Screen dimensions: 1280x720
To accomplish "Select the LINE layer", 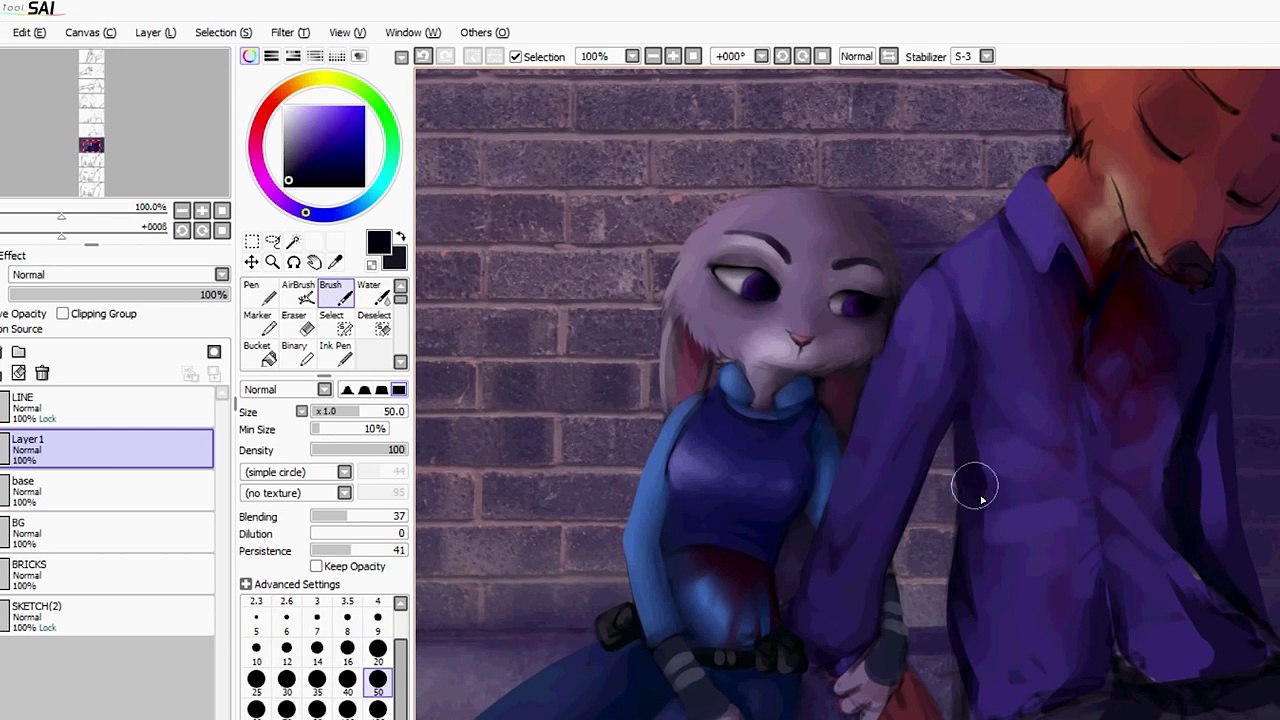I will [107, 408].
